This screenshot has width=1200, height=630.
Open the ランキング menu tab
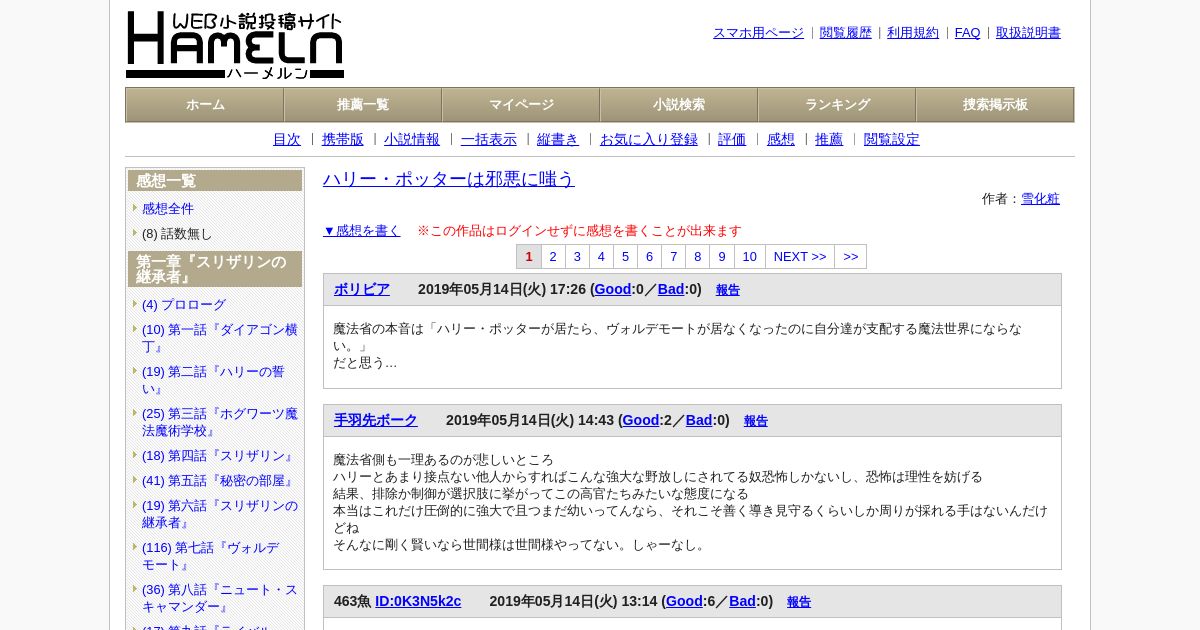[837, 105]
